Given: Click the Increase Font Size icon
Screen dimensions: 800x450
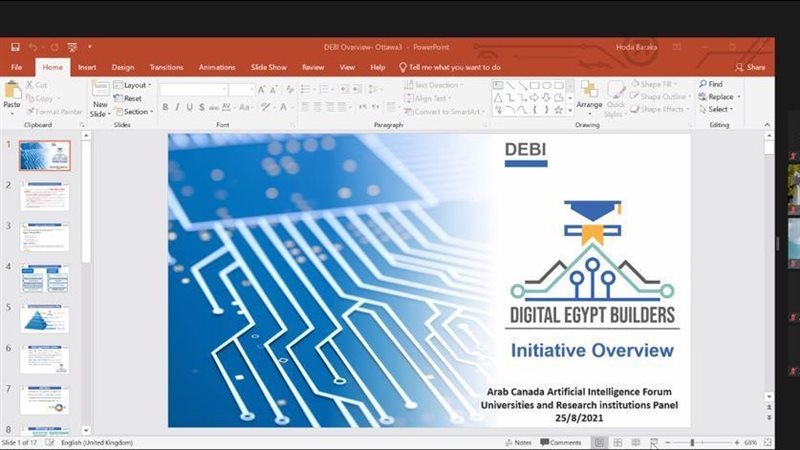Looking at the screenshot, I should [x=261, y=90].
